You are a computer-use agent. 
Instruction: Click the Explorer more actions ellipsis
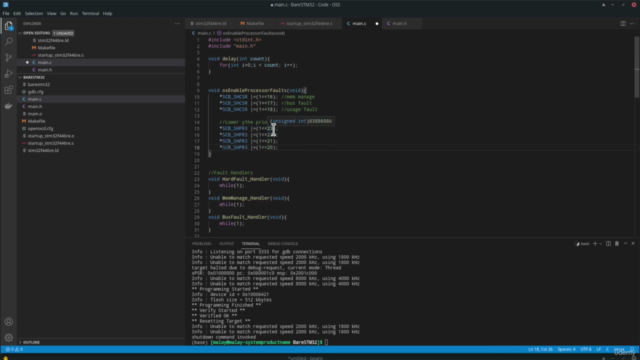177,24
